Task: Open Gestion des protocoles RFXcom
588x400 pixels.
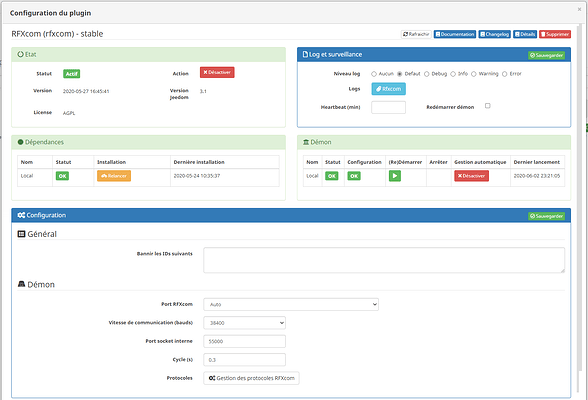Action: [251, 378]
